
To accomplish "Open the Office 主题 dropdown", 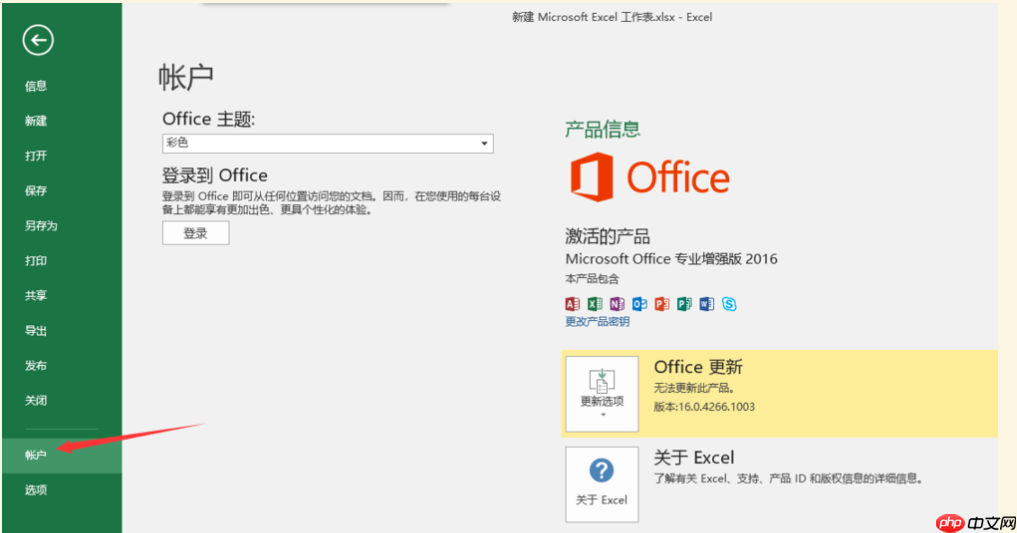I will click(x=485, y=144).
